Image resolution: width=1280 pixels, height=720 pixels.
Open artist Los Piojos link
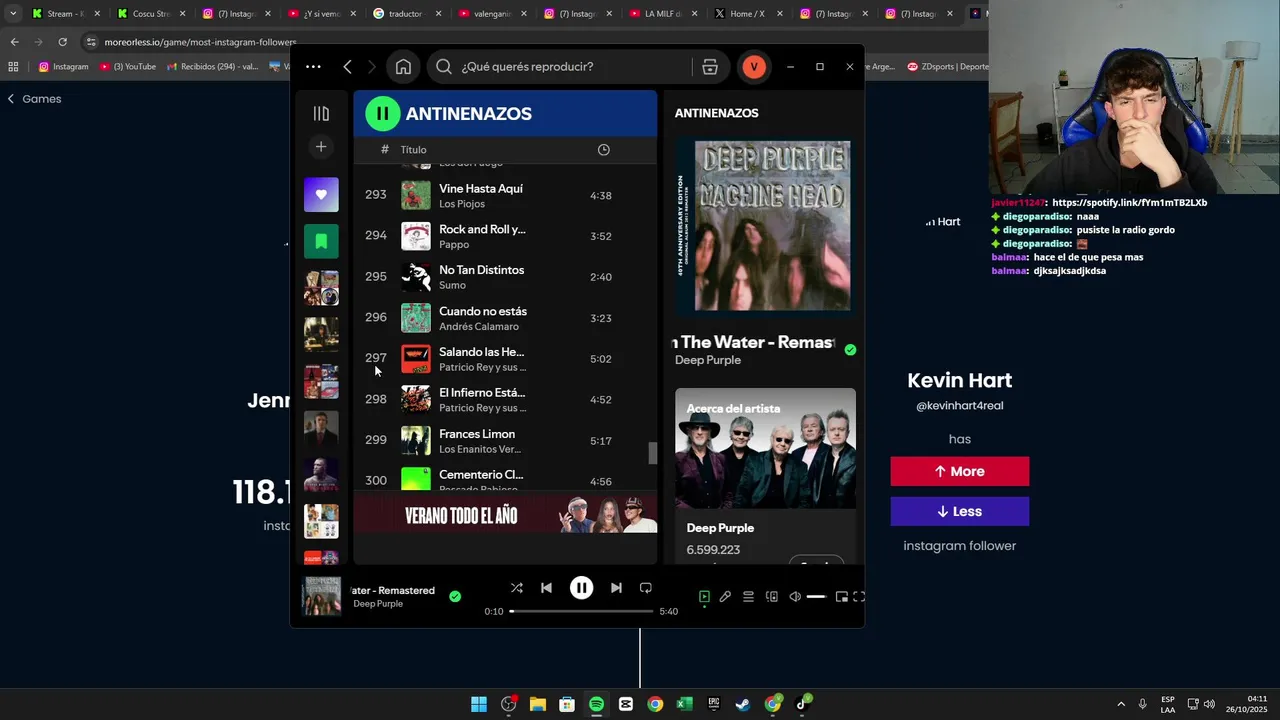tap(462, 204)
